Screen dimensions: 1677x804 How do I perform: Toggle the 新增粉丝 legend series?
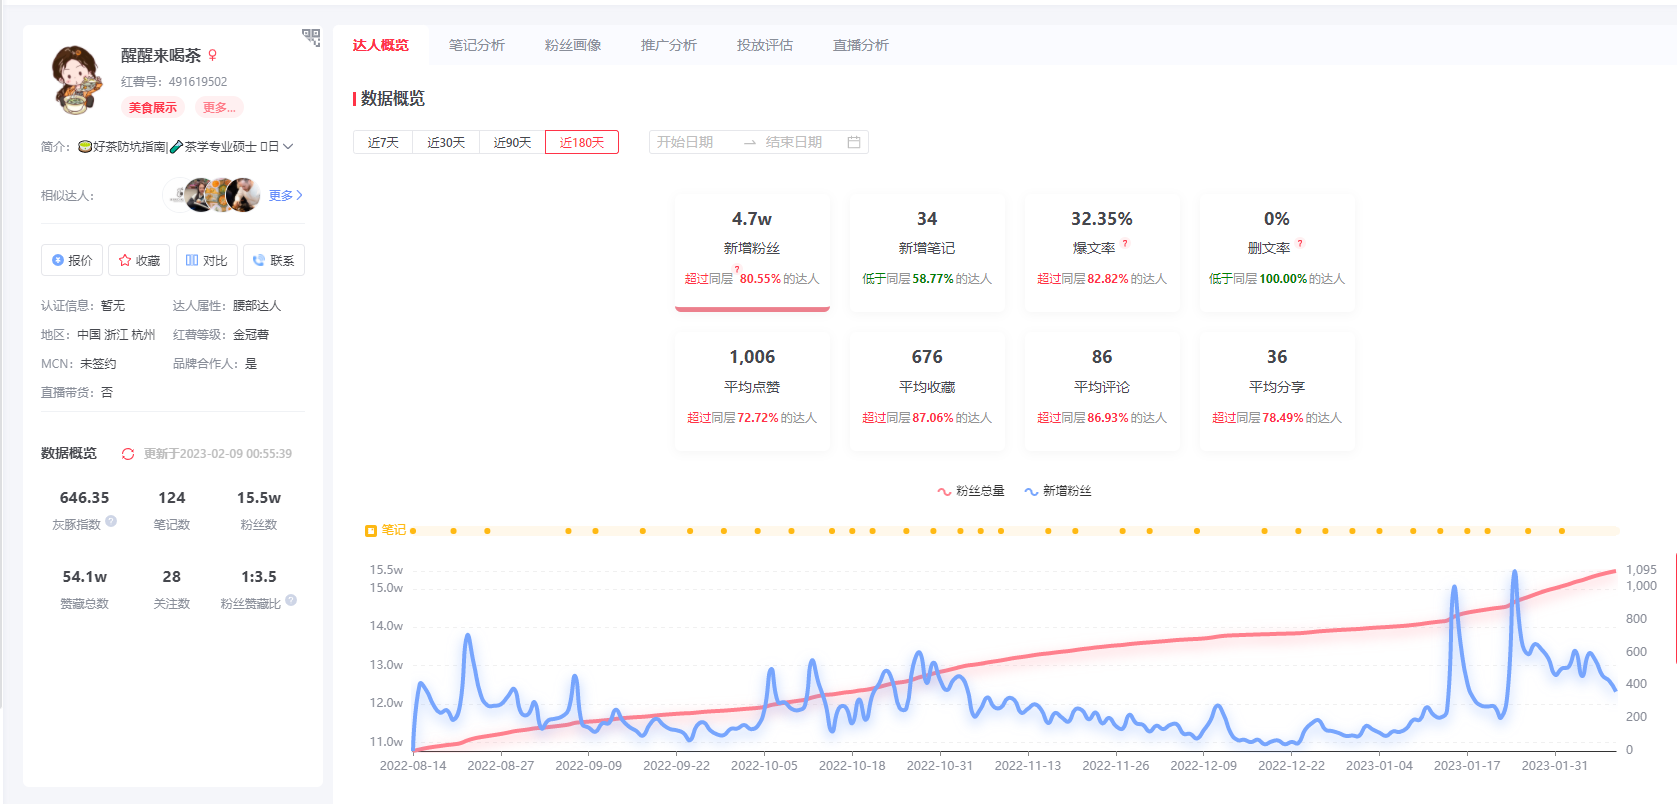pos(1058,491)
